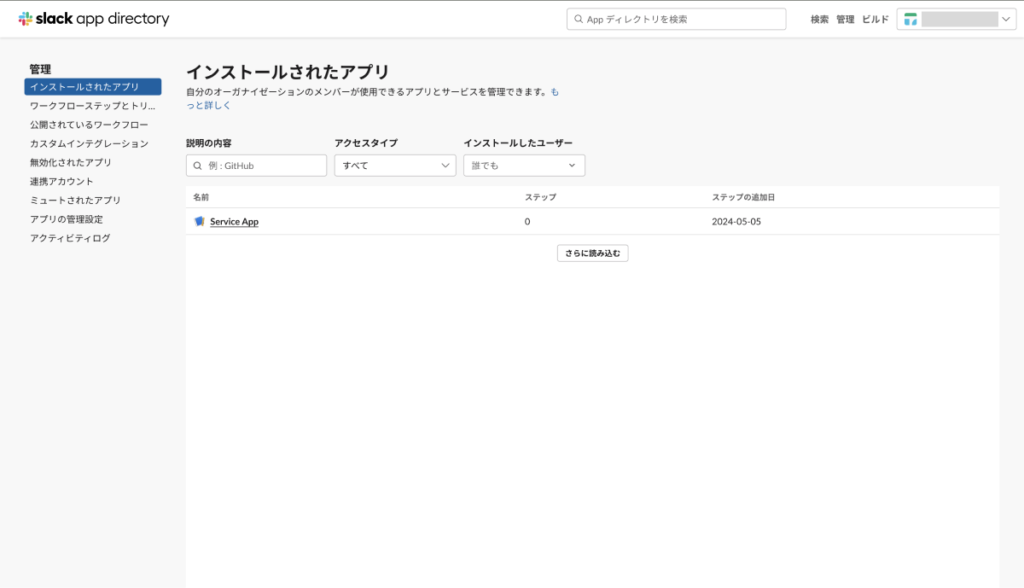Expand the workspace switcher dropdown
This screenshot has width=1024, height=588.
(x=1006, y=19)
